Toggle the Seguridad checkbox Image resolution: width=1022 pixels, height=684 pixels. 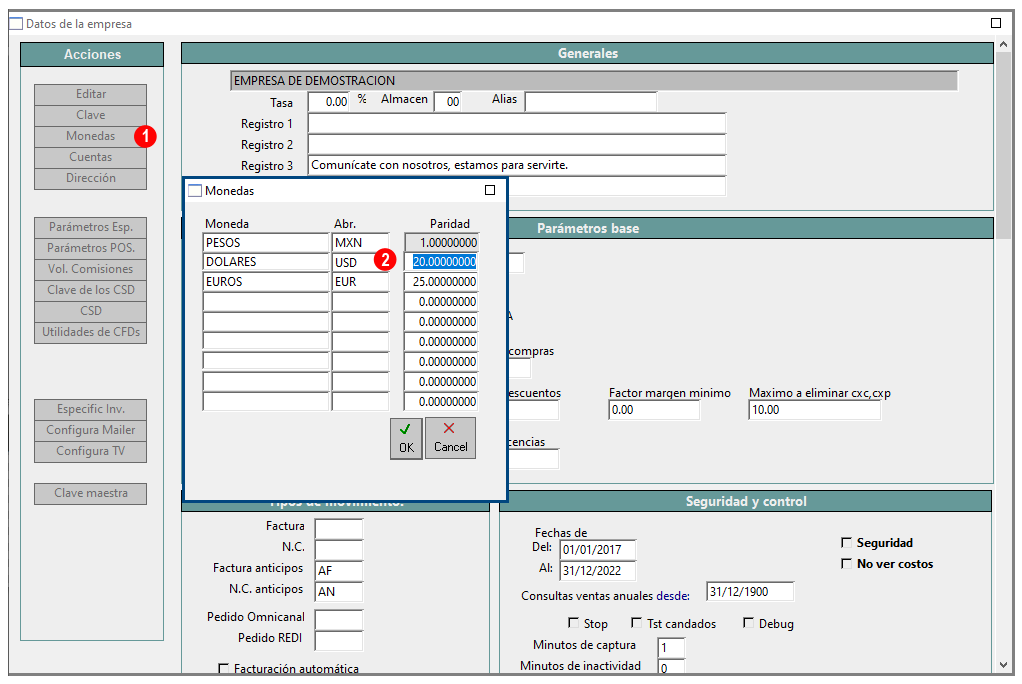(x=847, y=543)
